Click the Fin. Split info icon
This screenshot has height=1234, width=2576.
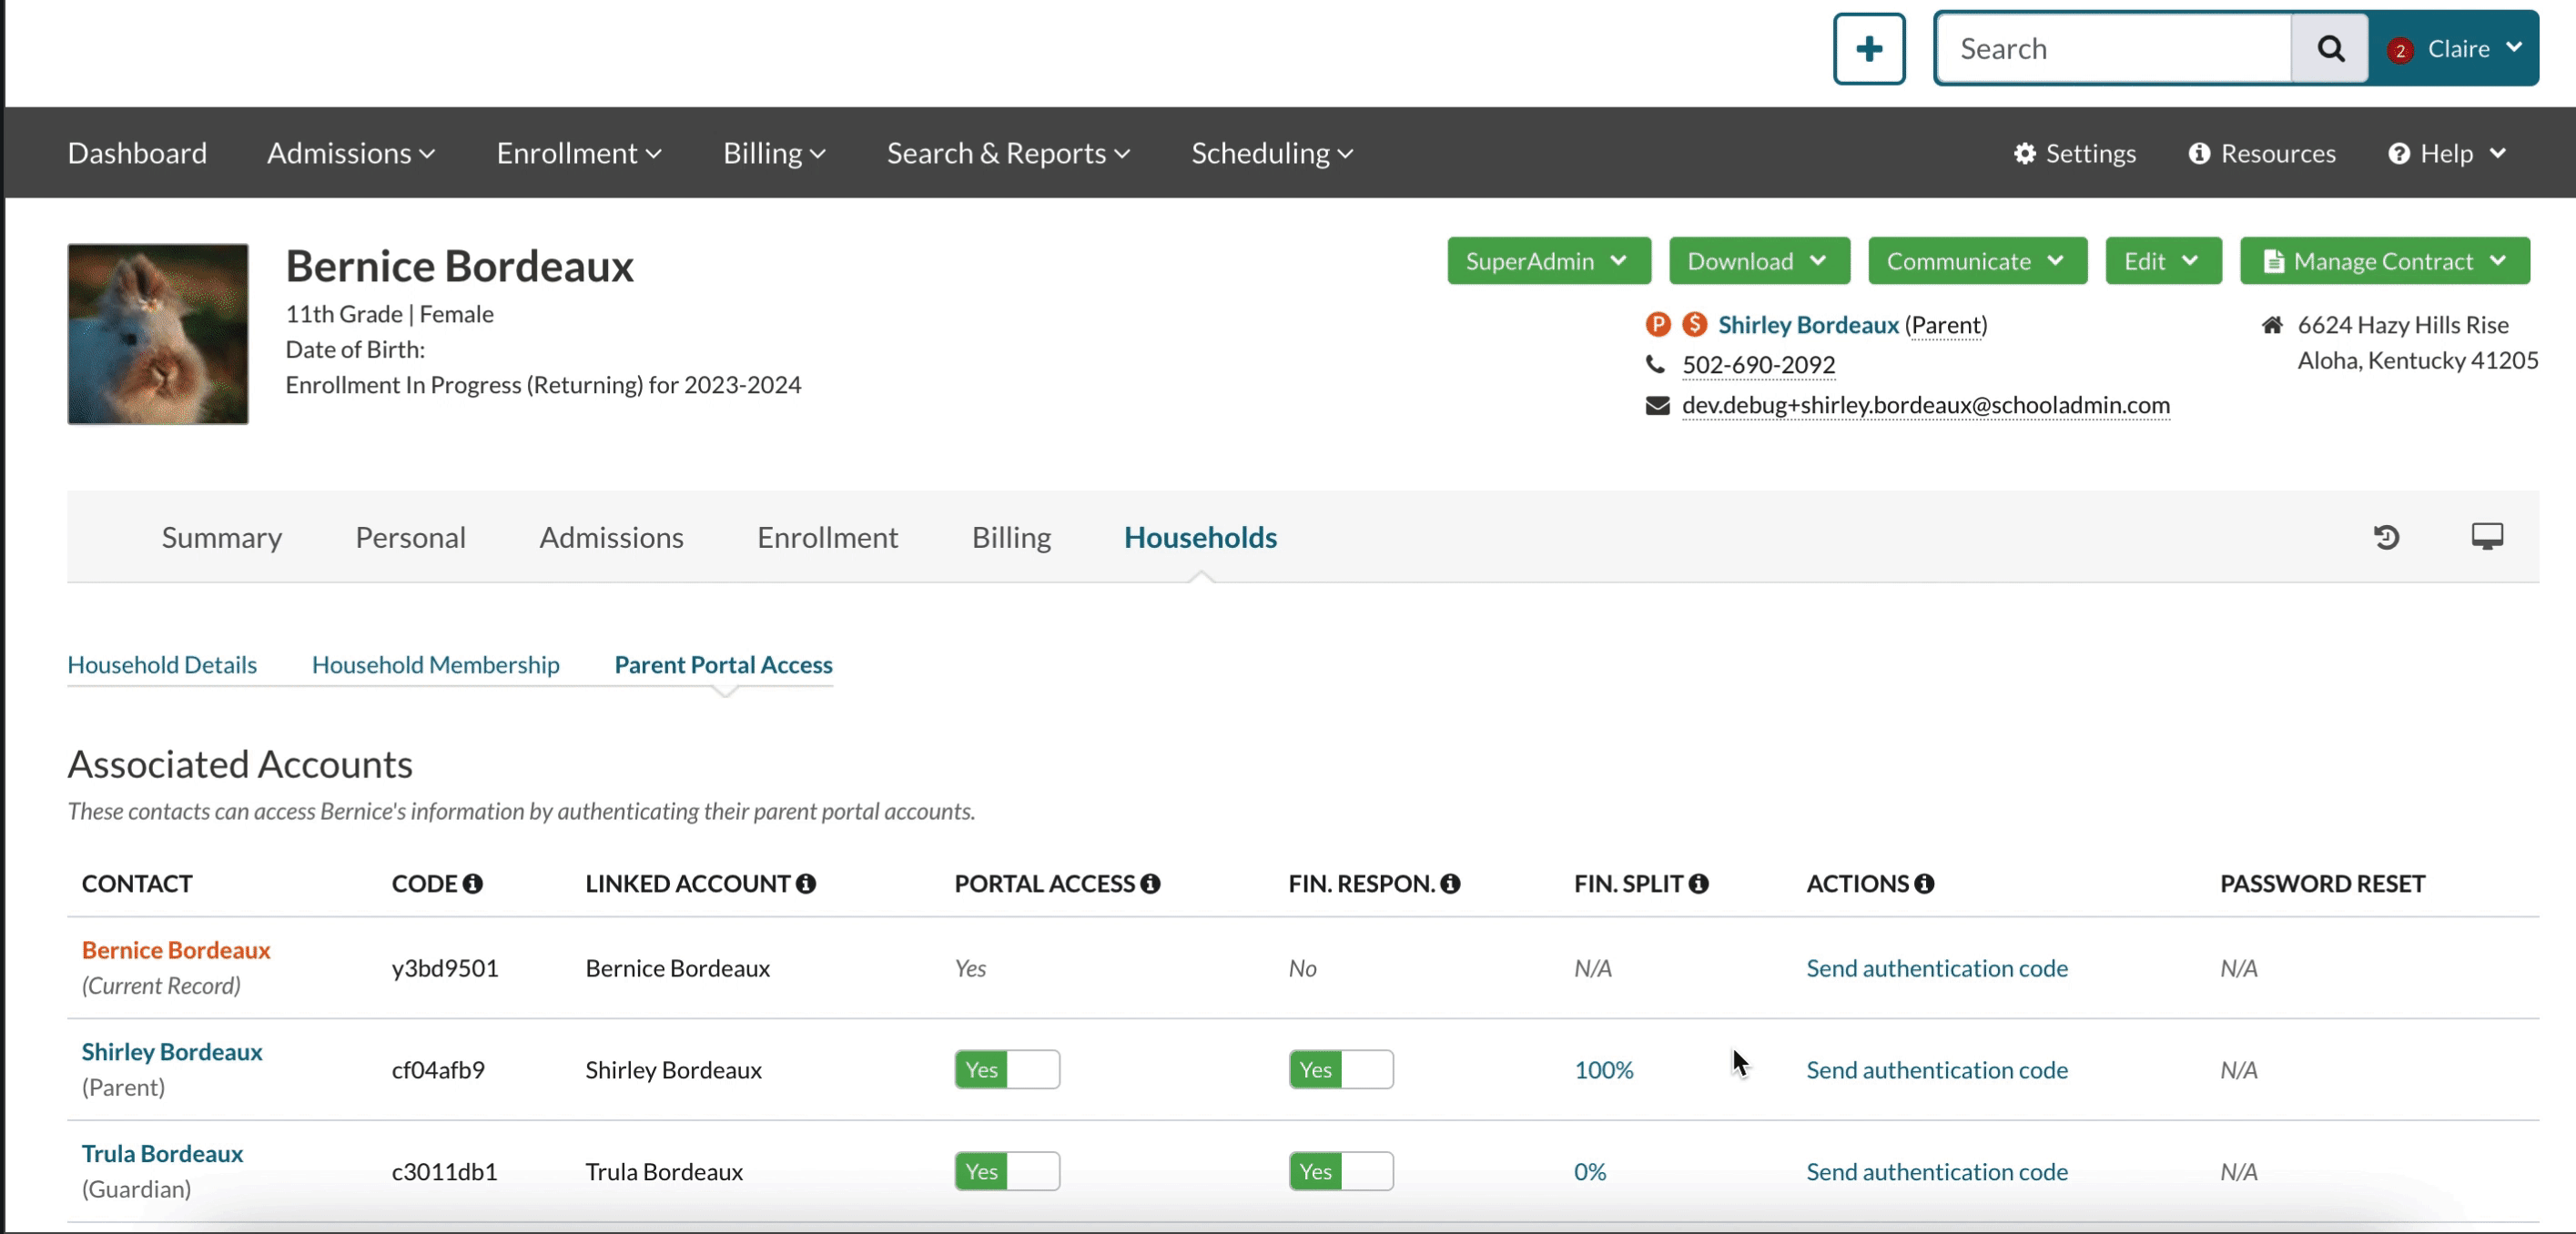[1699, 884]
